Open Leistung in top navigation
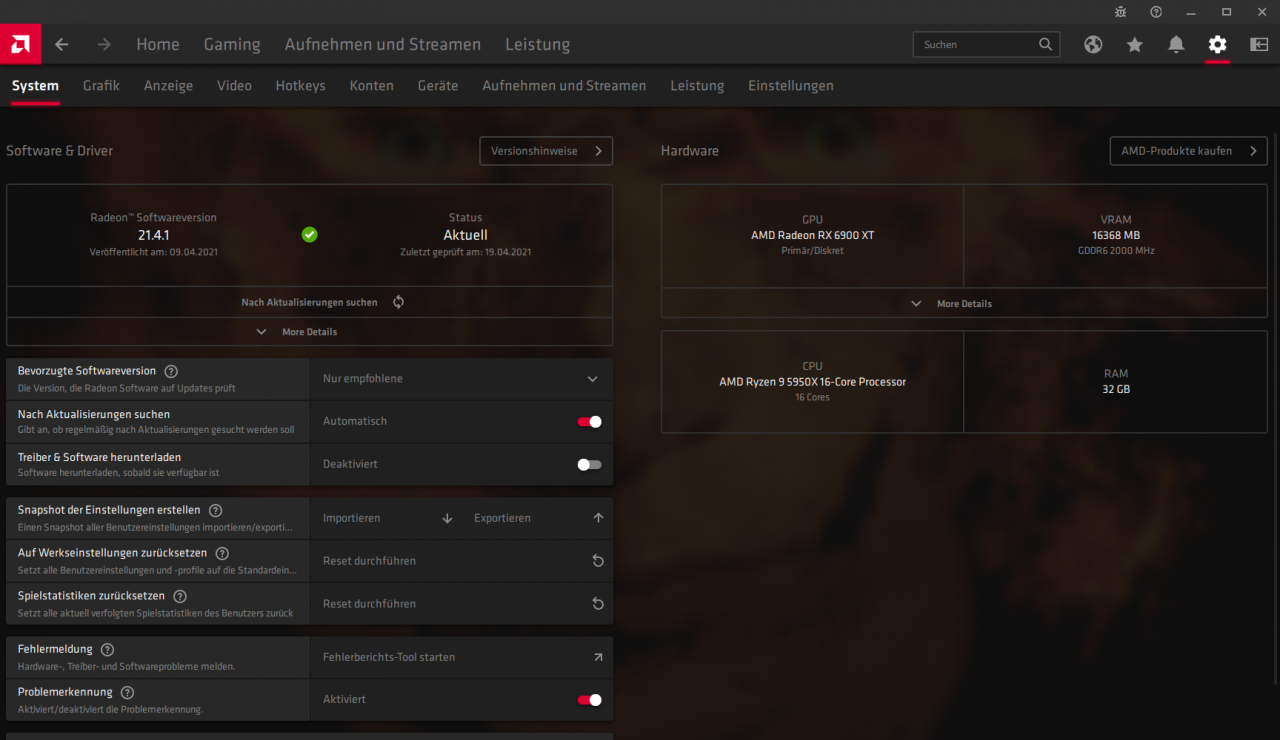 click(538, 44)
